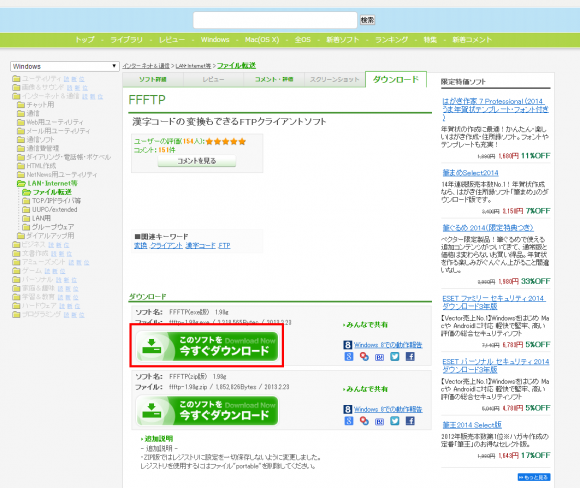Open ESET ファミリー セキュリティ 2014 link

tap(494, 302)
